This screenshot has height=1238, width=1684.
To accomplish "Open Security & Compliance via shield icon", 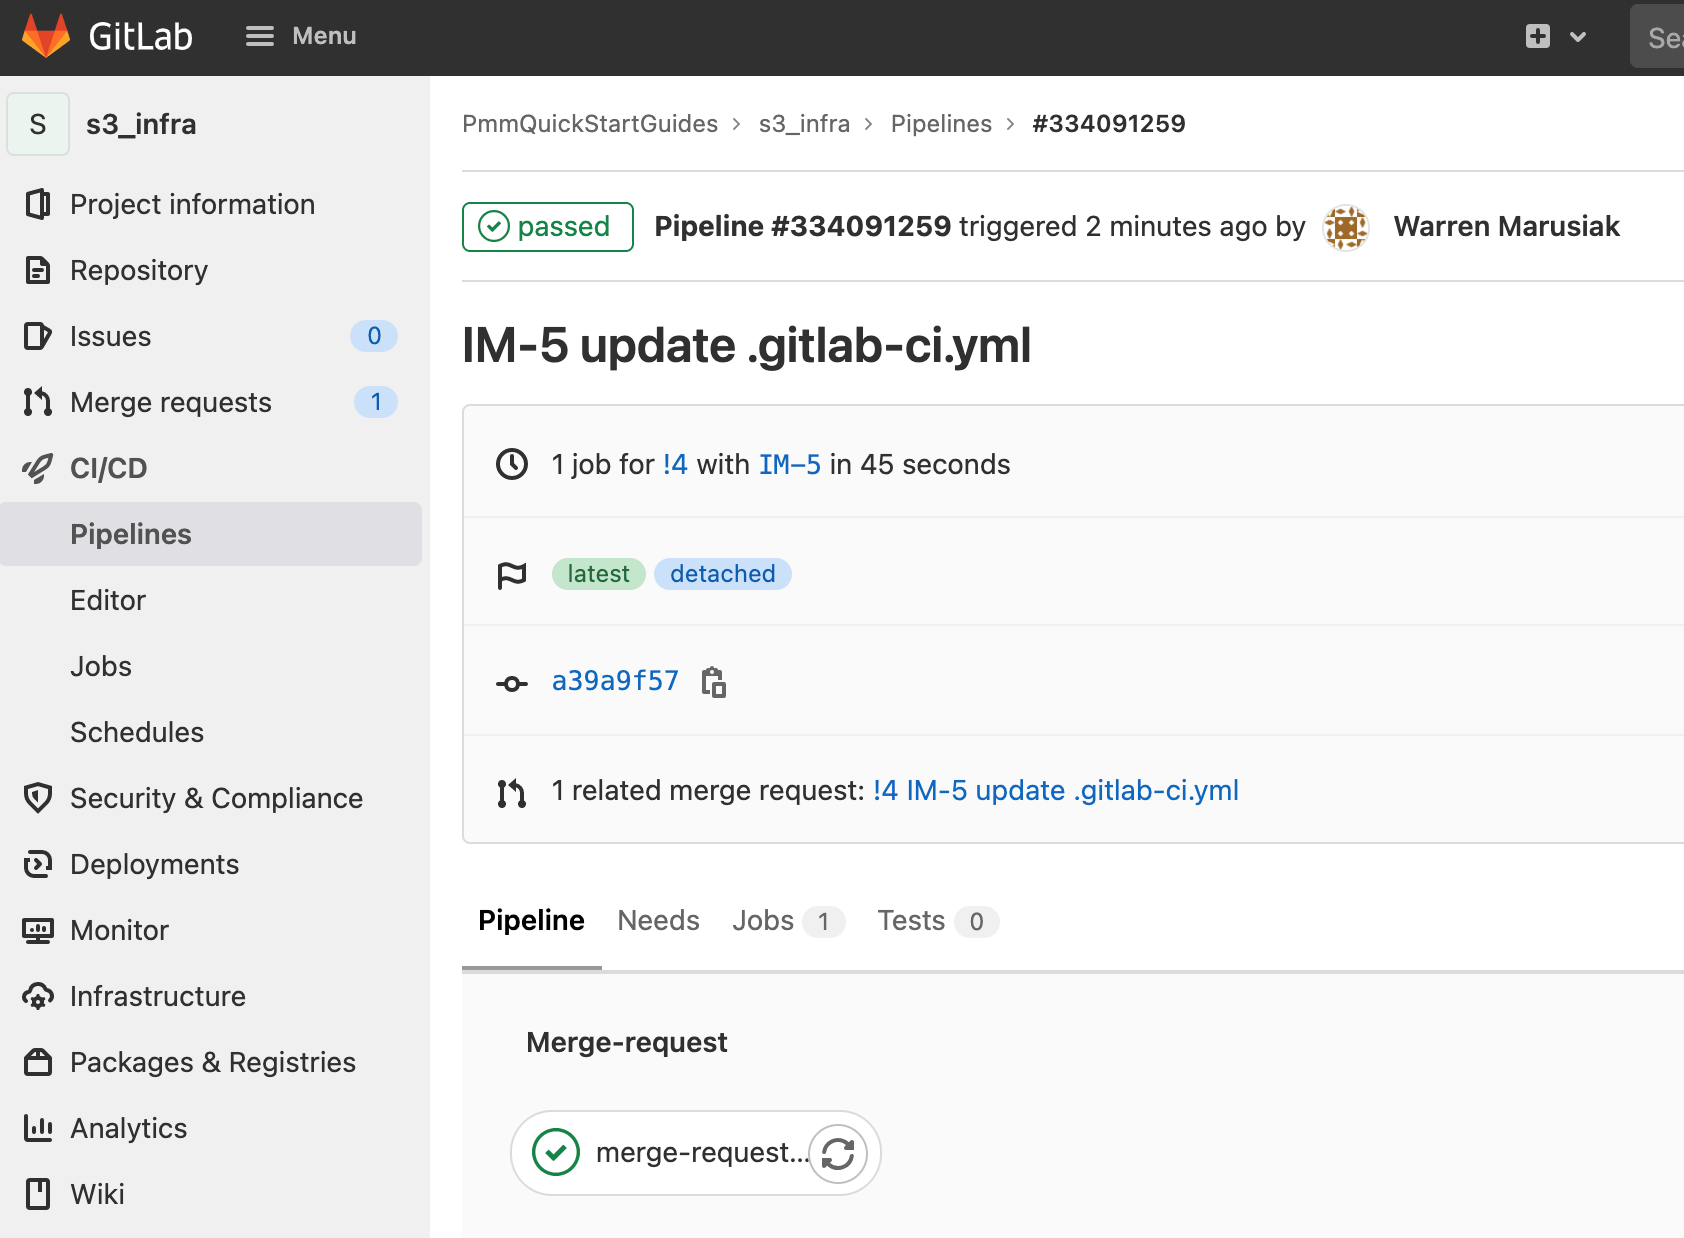I will pos(37,798).
